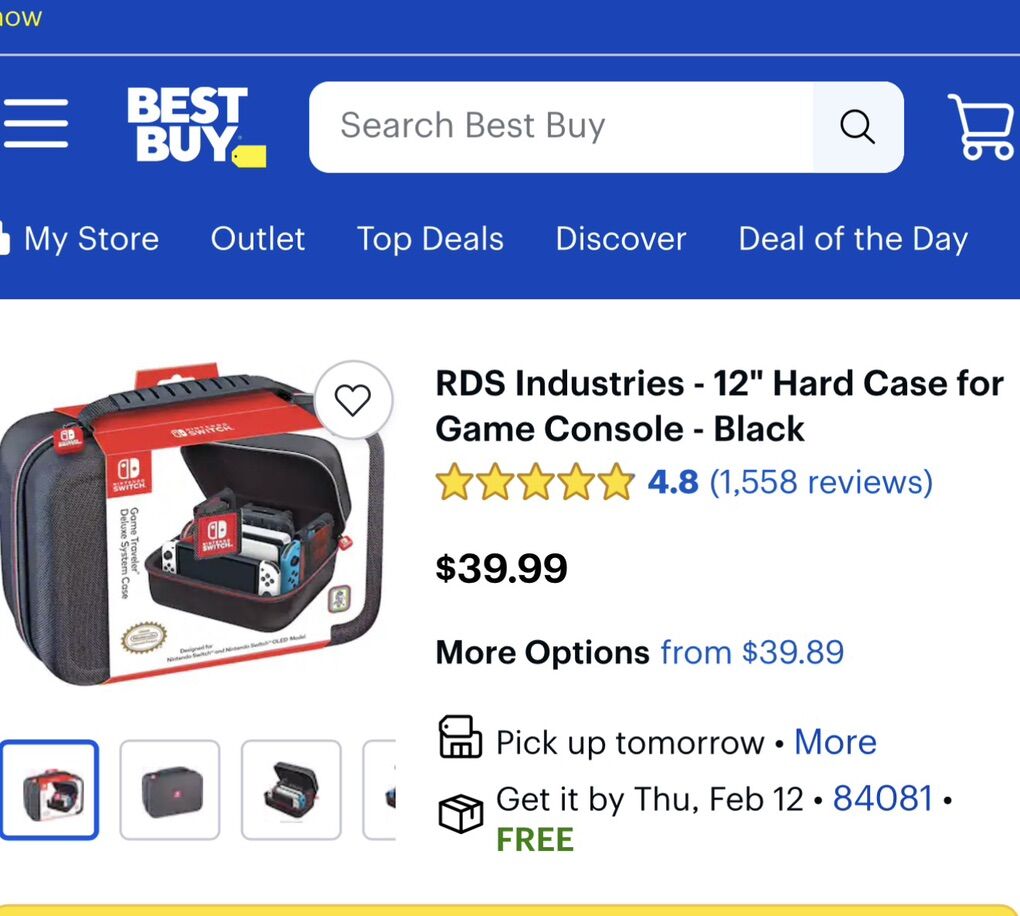Click More next to Pick up tomorrow
The width and height of the screenshot is (1020, 916).
(x=835, y=742)
